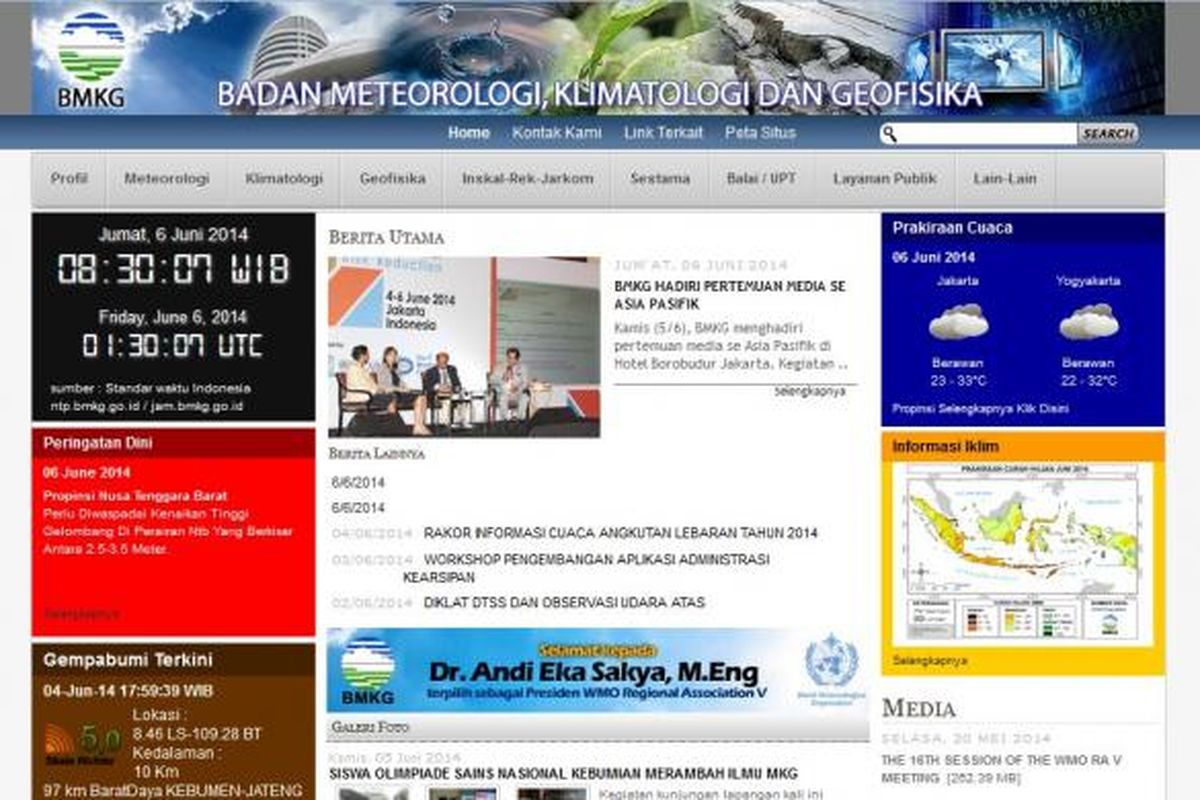
Task: Click the Gempabumi Terkini panel header
Action: pos(173,660)
